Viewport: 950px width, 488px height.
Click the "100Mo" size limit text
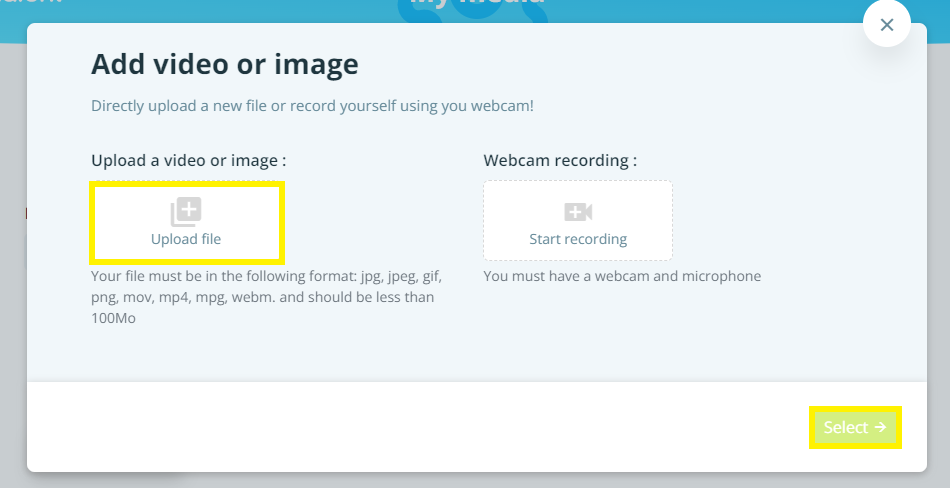click(113, 318)
